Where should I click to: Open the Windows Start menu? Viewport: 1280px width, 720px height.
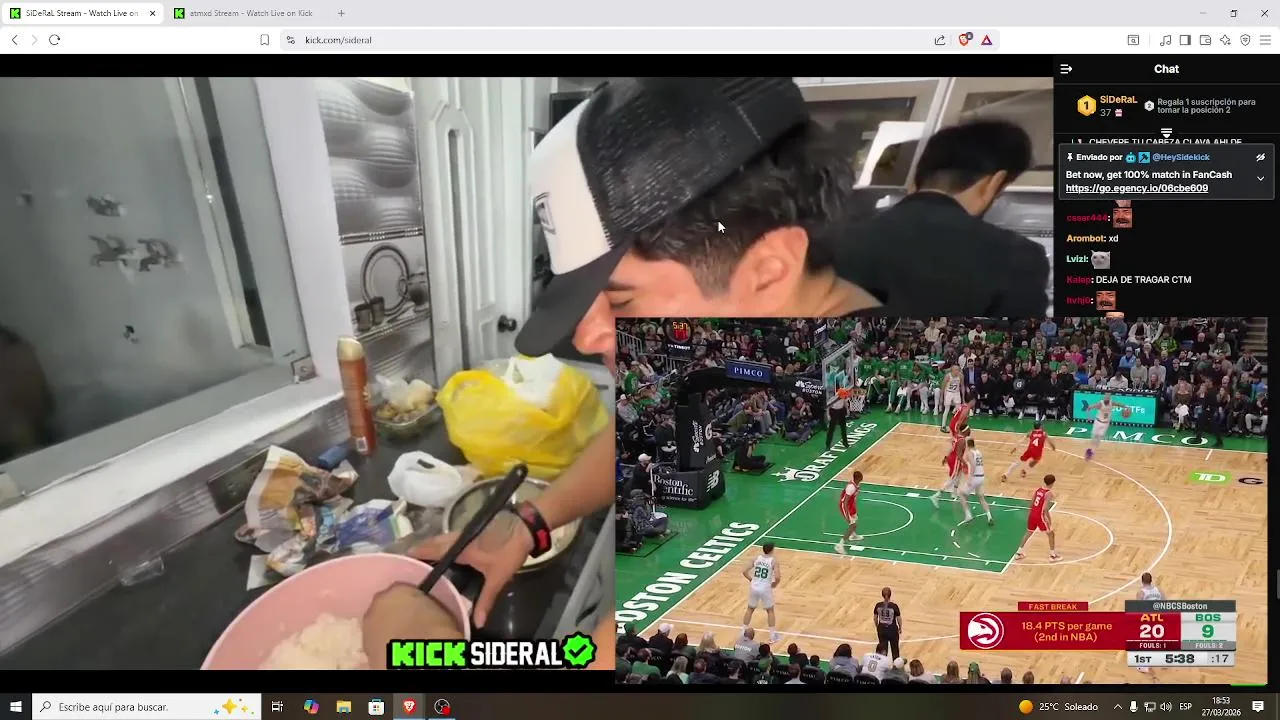(x=15, y=707)
